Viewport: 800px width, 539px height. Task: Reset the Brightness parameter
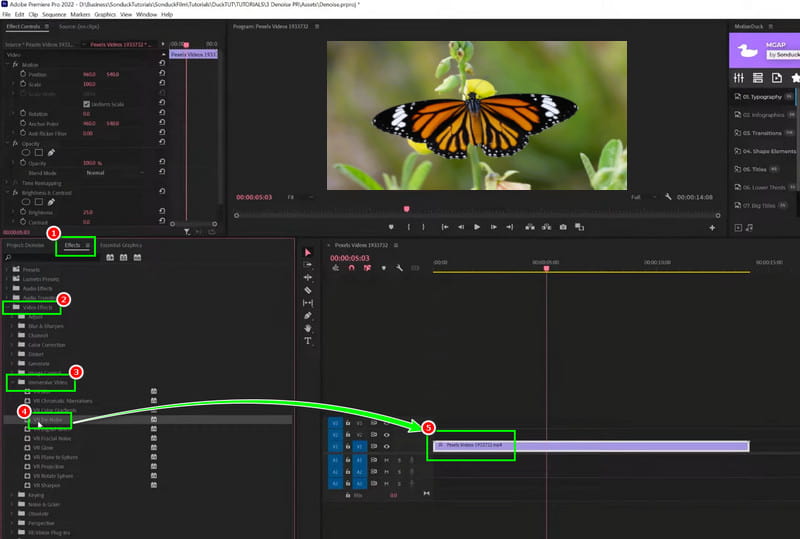pos(162,211)
